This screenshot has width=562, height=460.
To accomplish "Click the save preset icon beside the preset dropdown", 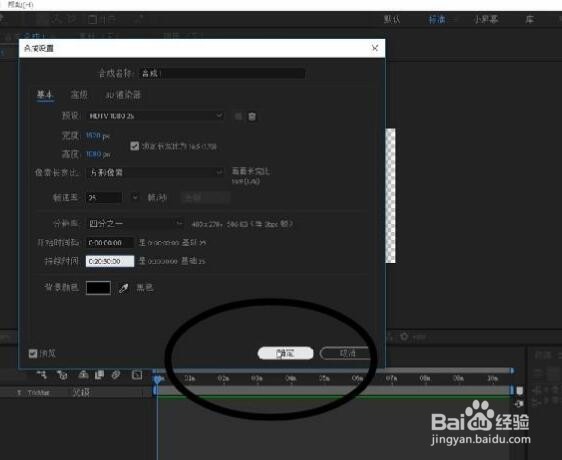I will [238, 116].
